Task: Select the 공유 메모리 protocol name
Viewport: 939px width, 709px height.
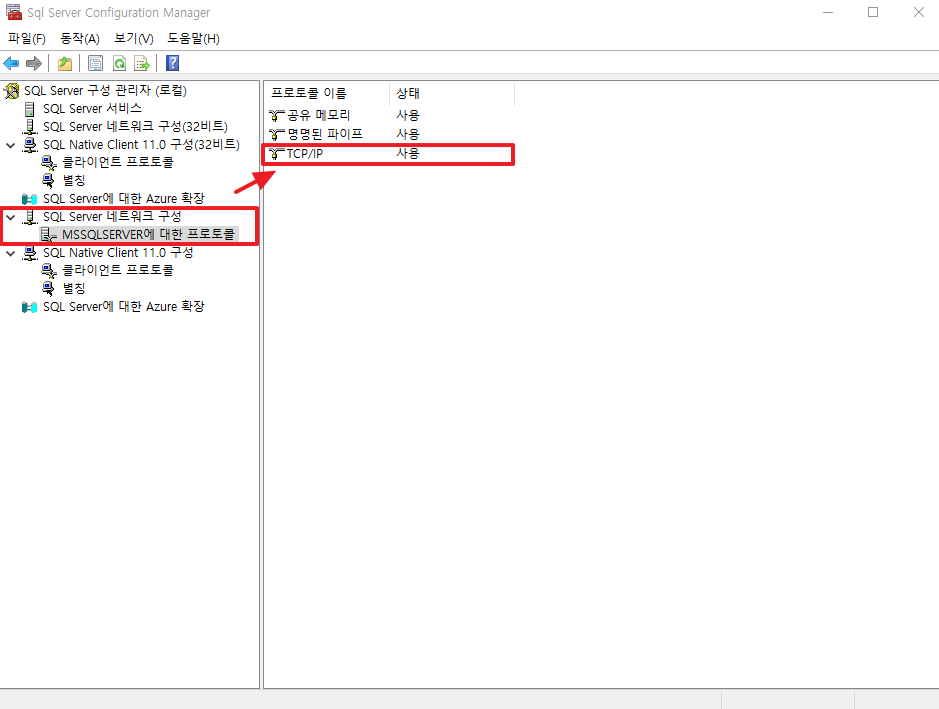Action: 319,115
